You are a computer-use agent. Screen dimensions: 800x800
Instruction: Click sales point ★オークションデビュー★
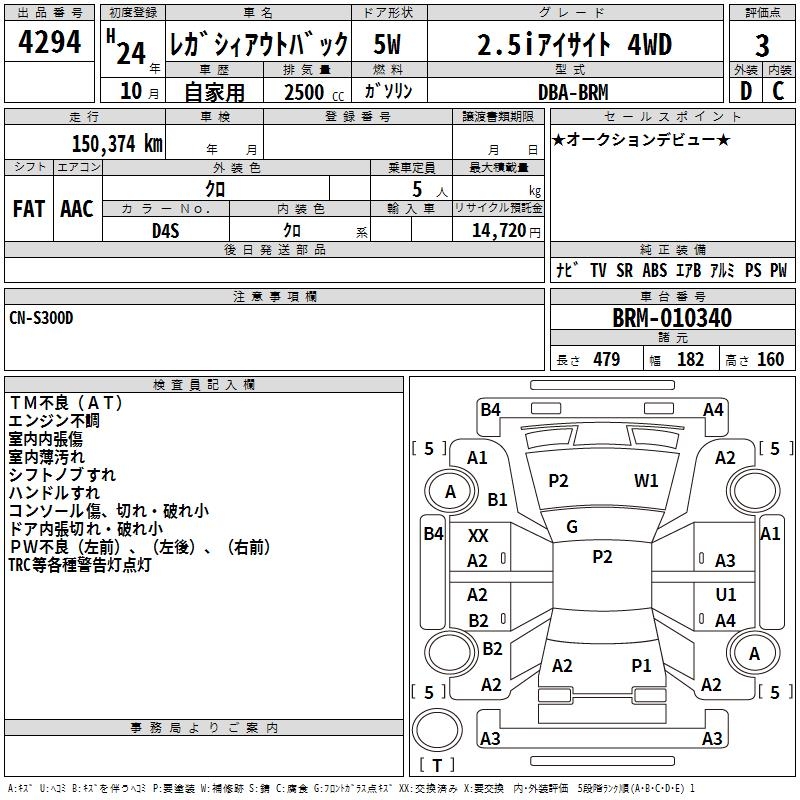coord(641,139)
